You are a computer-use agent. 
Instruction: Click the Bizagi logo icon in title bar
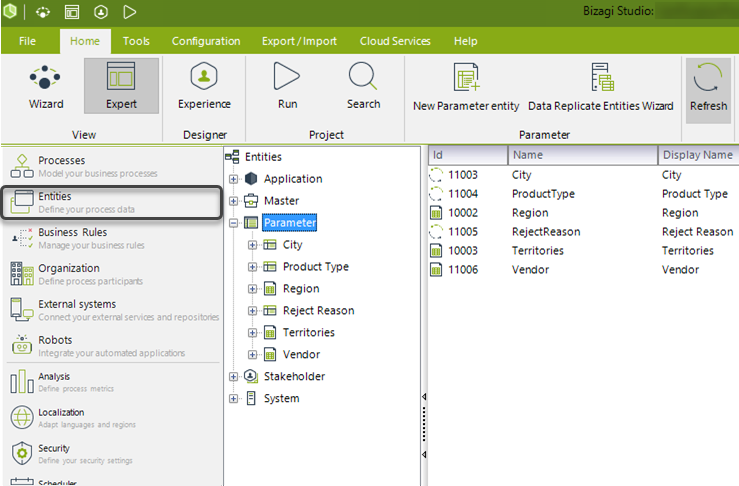(x=10, y=11)
